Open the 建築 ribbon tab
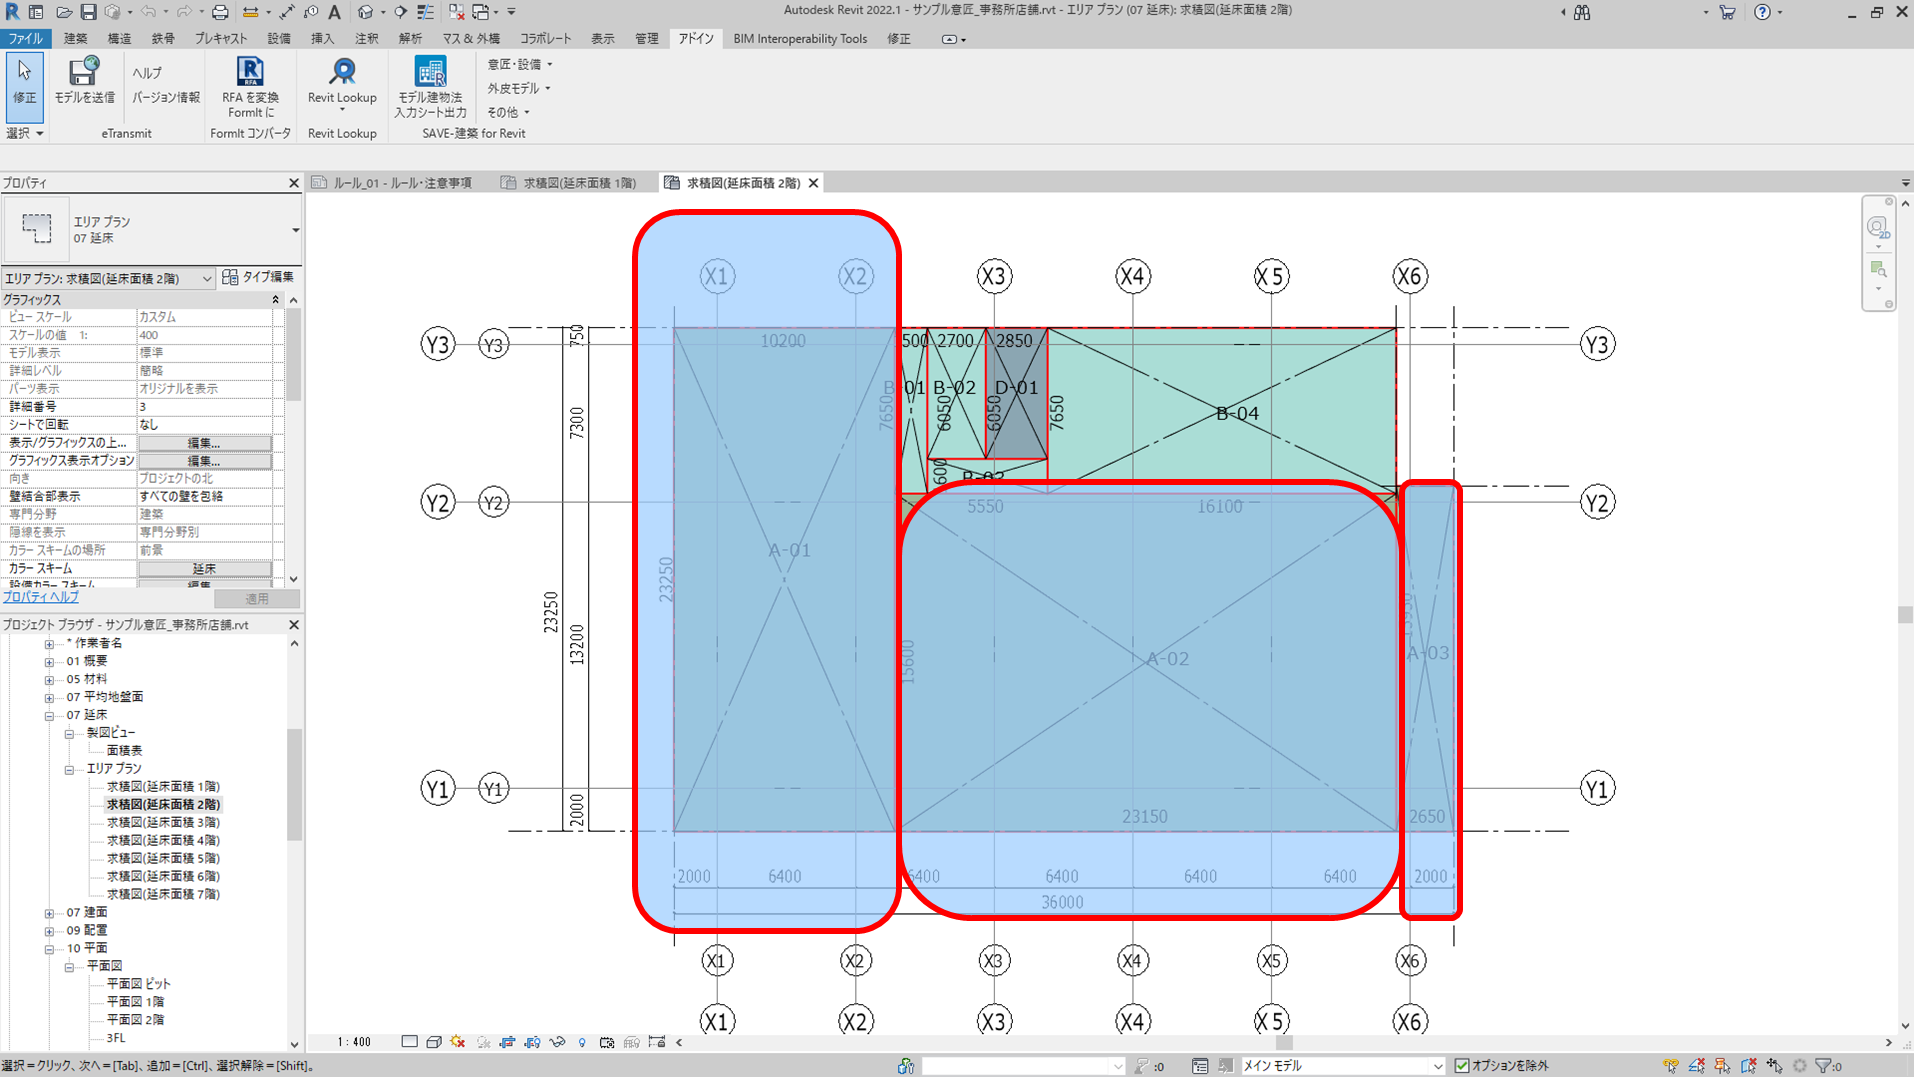 (x=75, y=39)
